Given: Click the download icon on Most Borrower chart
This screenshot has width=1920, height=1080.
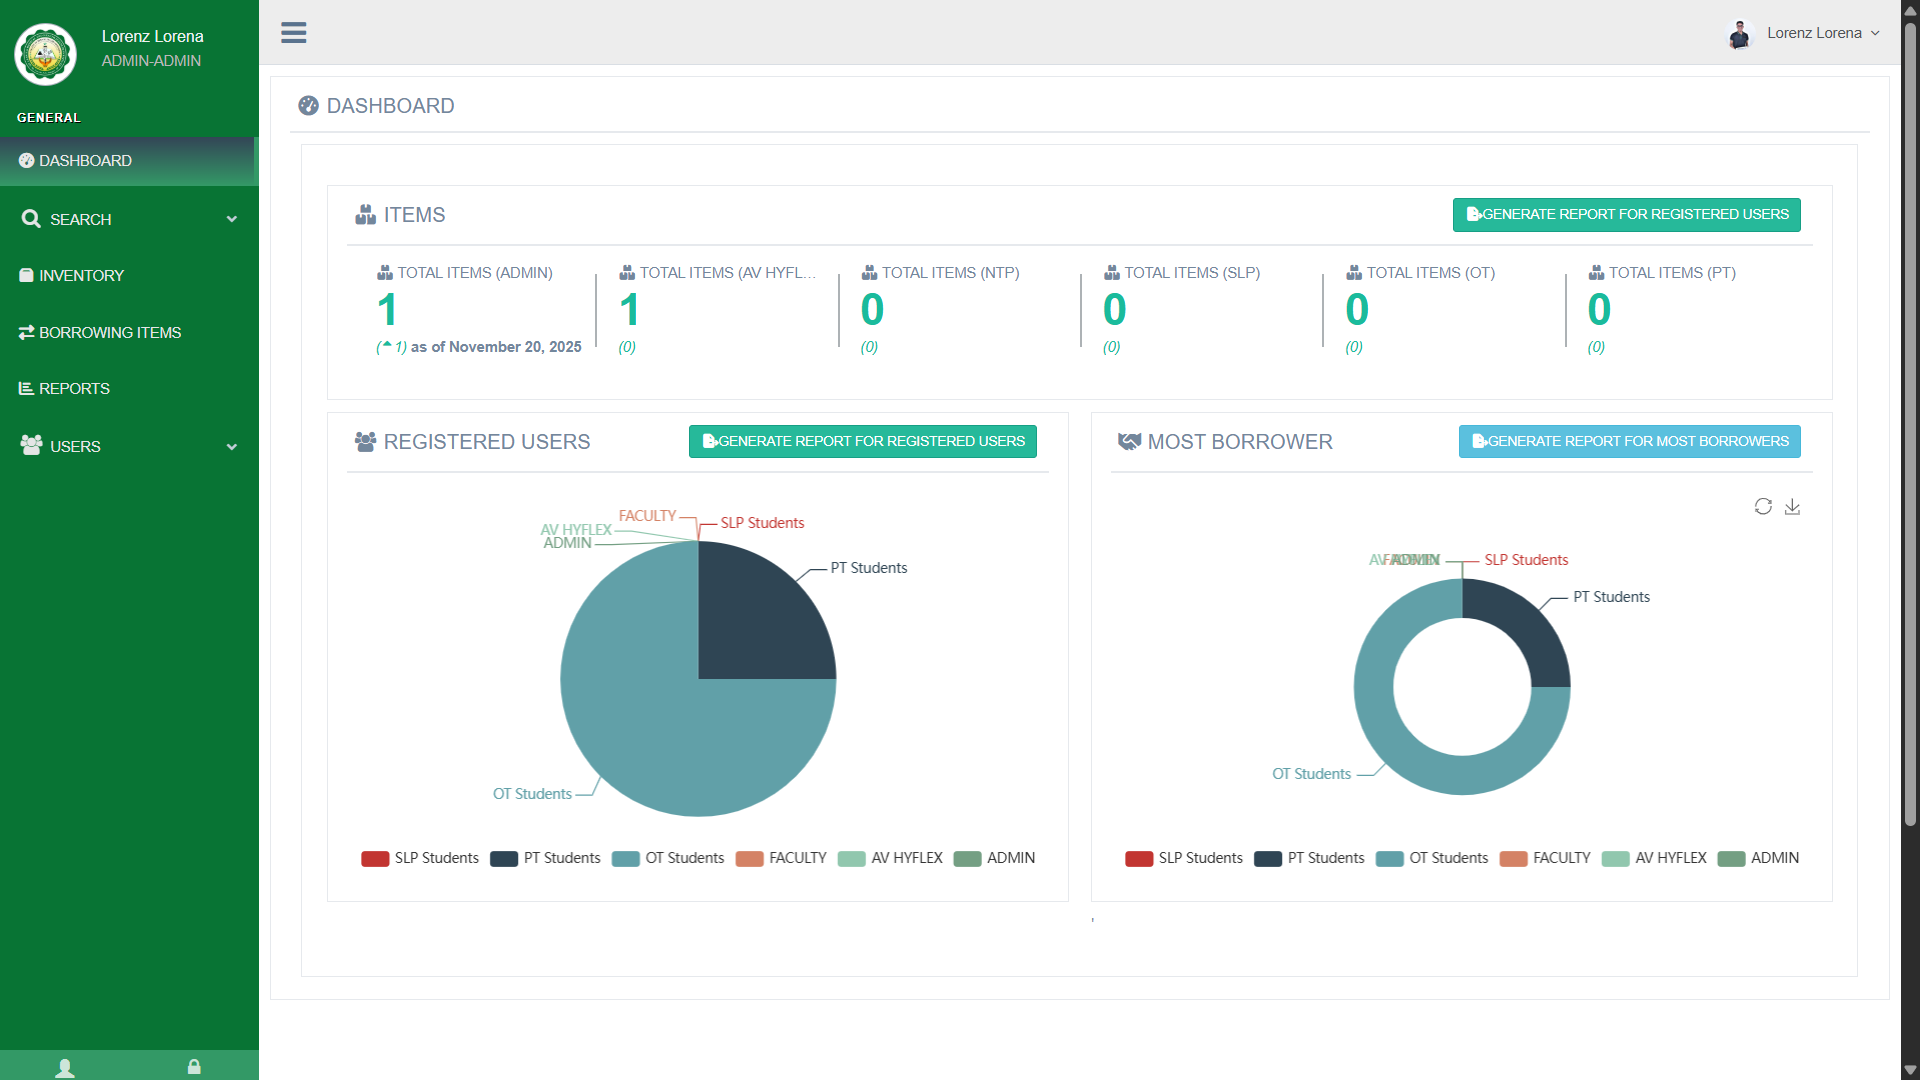Looking at the screenshot, I should [1792, 507].
